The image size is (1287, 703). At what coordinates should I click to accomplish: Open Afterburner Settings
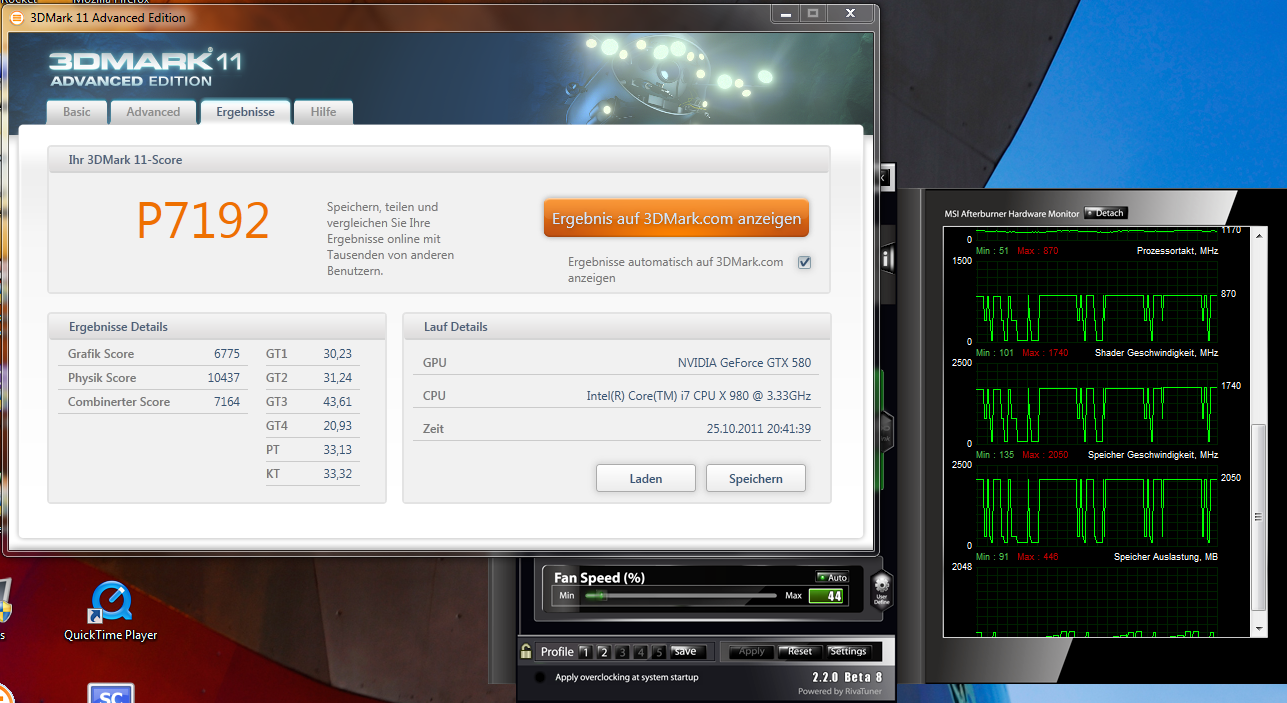tap(848, 652)
